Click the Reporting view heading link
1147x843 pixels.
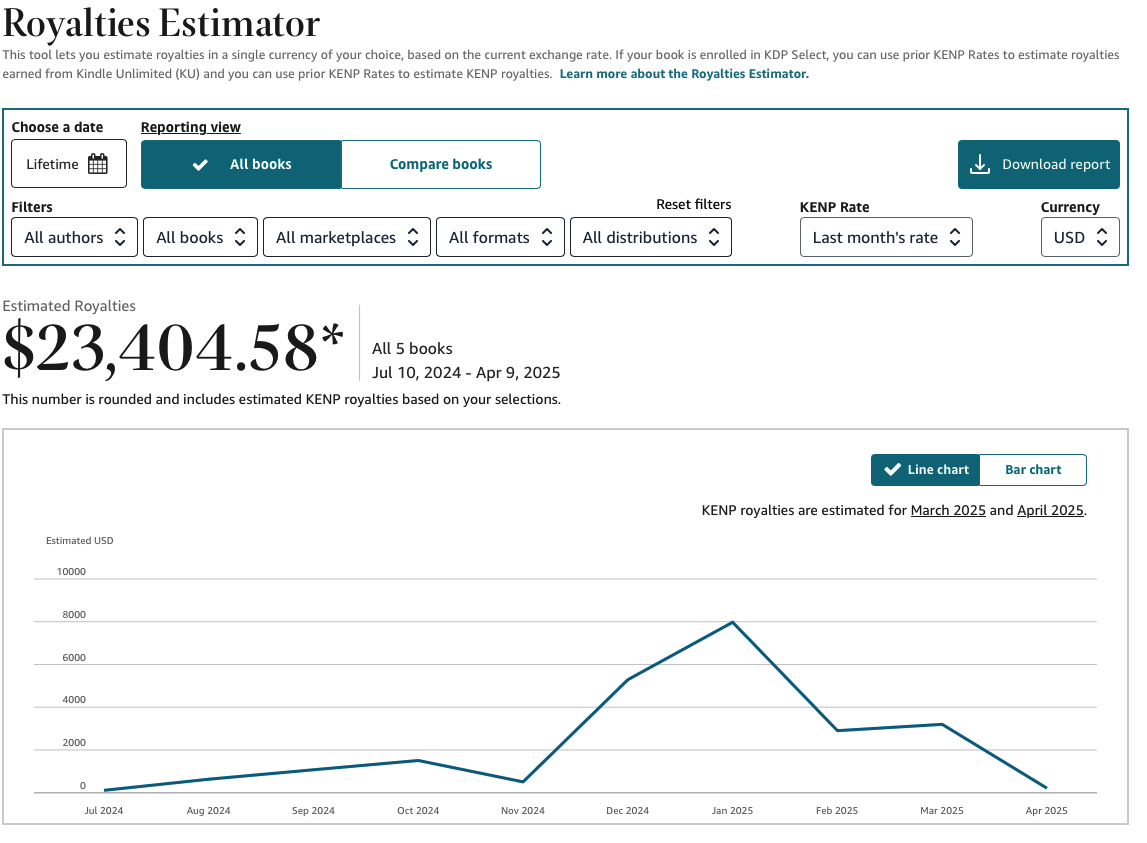[190, 127]
